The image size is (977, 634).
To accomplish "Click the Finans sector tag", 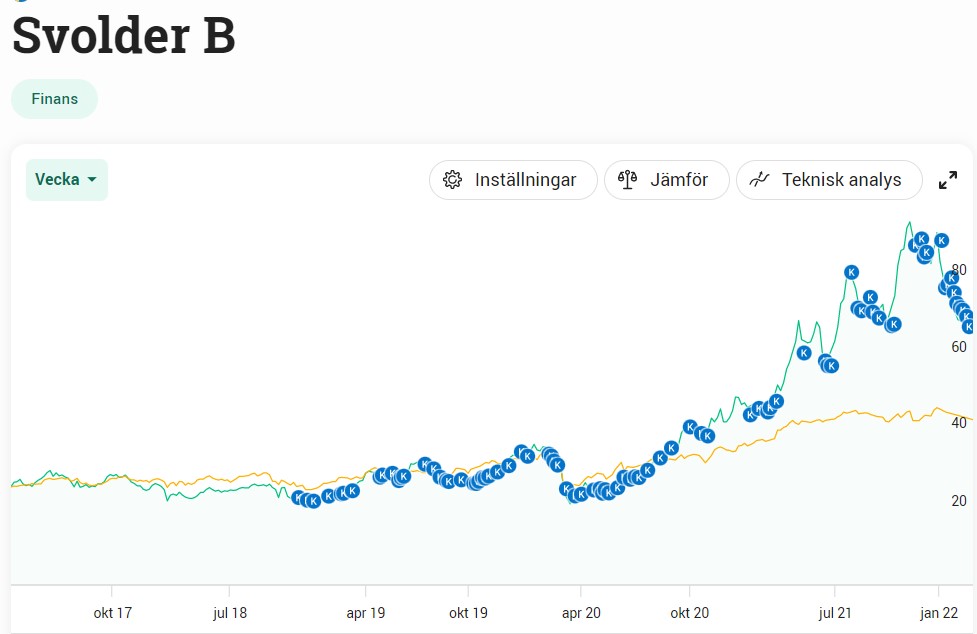I will (x=54, y=99).
